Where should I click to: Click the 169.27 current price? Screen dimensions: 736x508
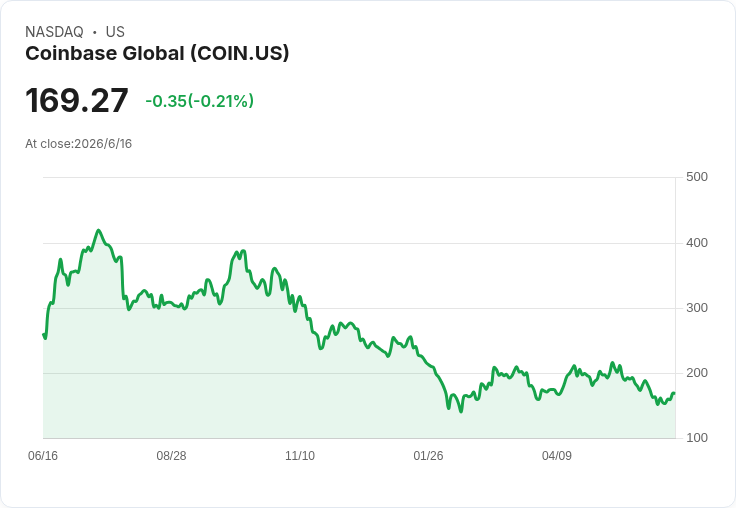(x=77, y=100)
